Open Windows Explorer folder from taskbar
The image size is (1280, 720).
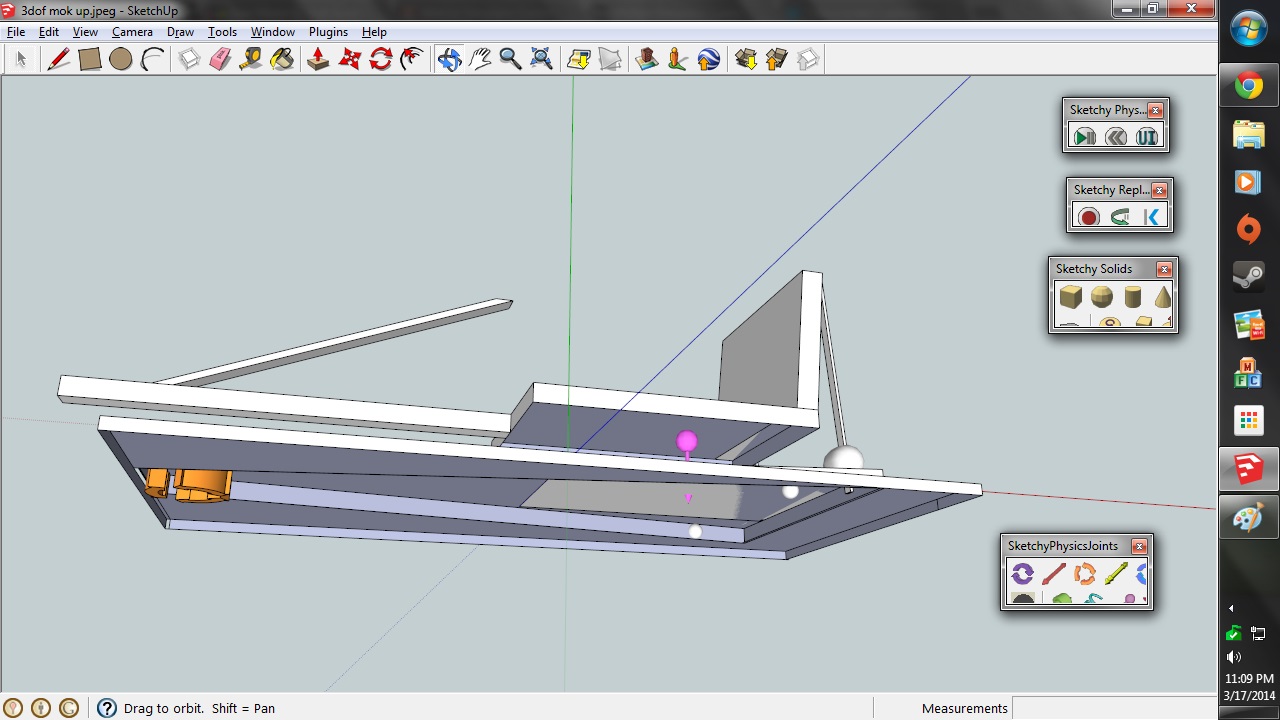[1249, 134]
